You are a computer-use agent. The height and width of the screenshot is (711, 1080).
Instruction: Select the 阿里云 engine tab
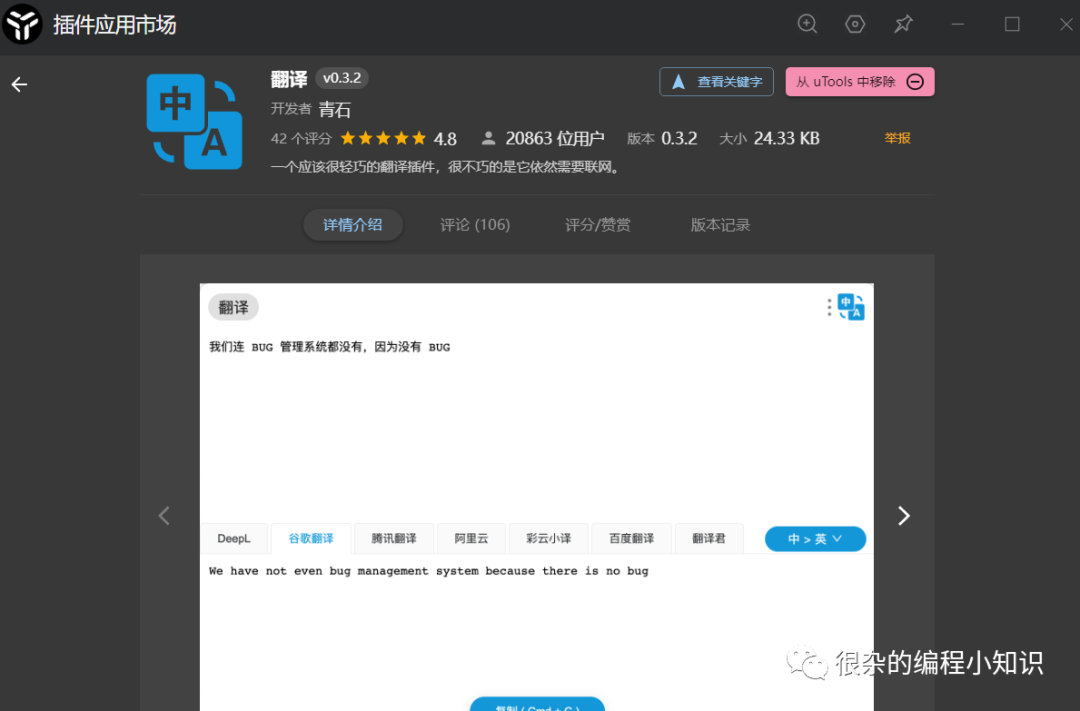tap(471, 538)
